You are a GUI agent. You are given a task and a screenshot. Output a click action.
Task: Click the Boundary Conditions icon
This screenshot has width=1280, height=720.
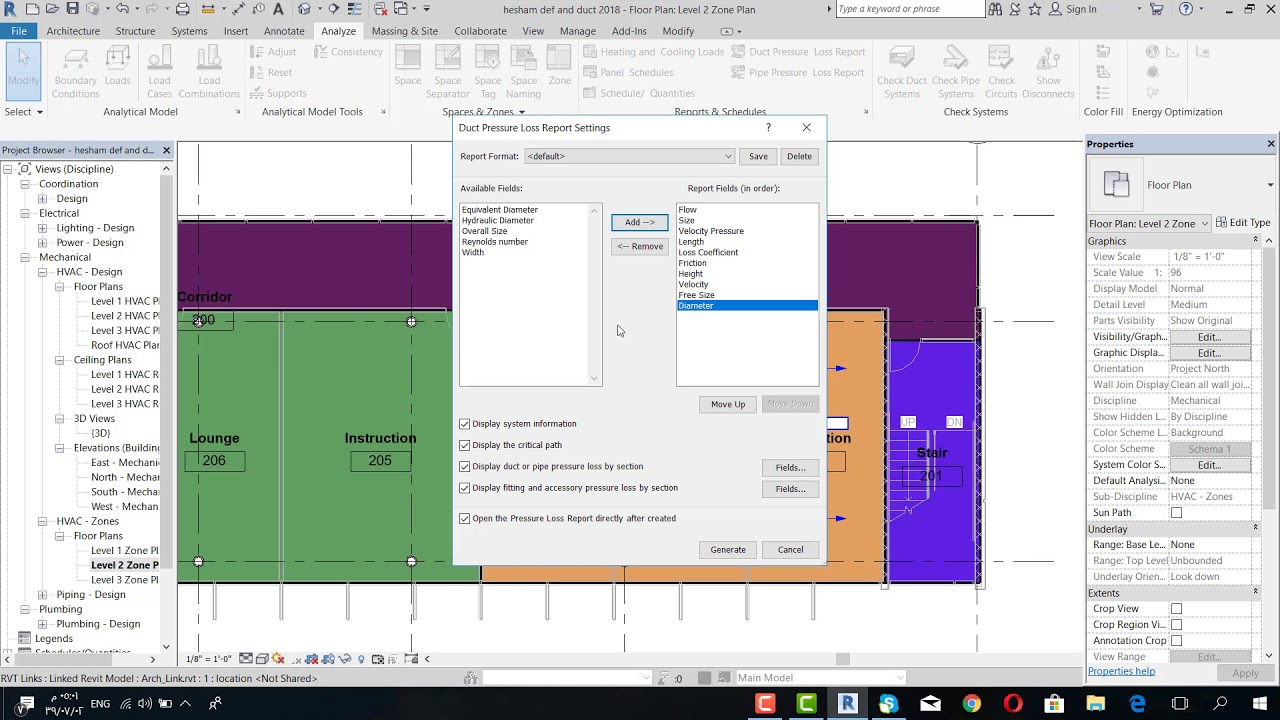pyautogui.click(x=75, y=60)
